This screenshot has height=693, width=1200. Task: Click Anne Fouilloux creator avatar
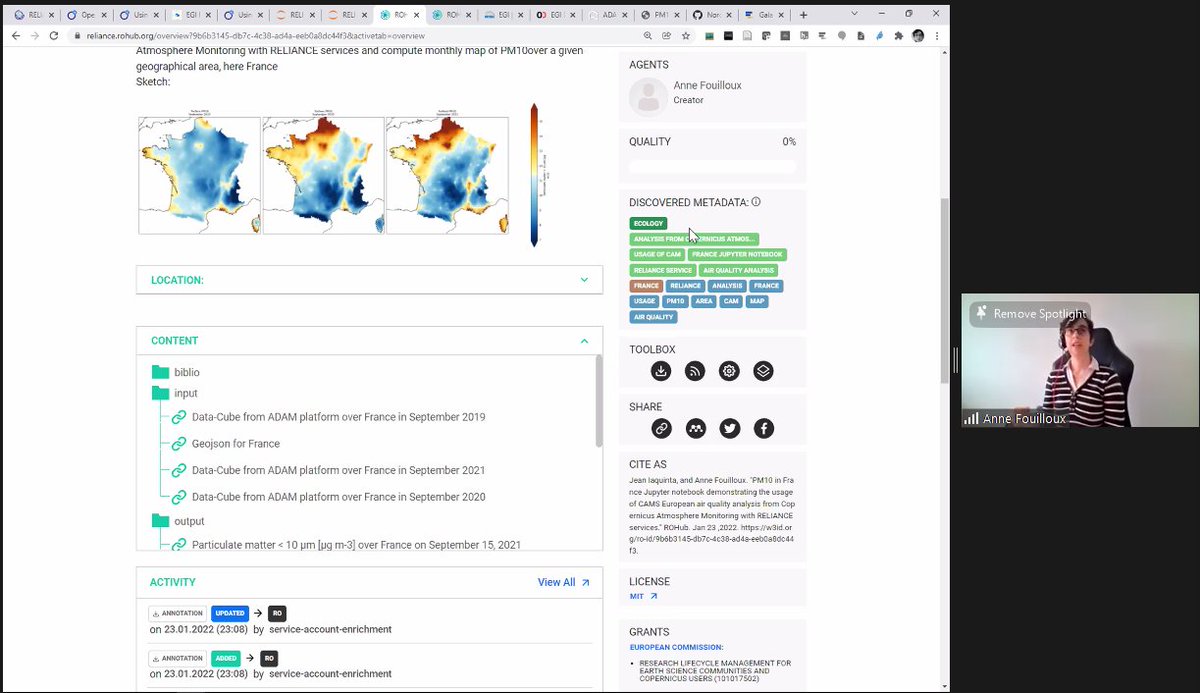[648, 96]
